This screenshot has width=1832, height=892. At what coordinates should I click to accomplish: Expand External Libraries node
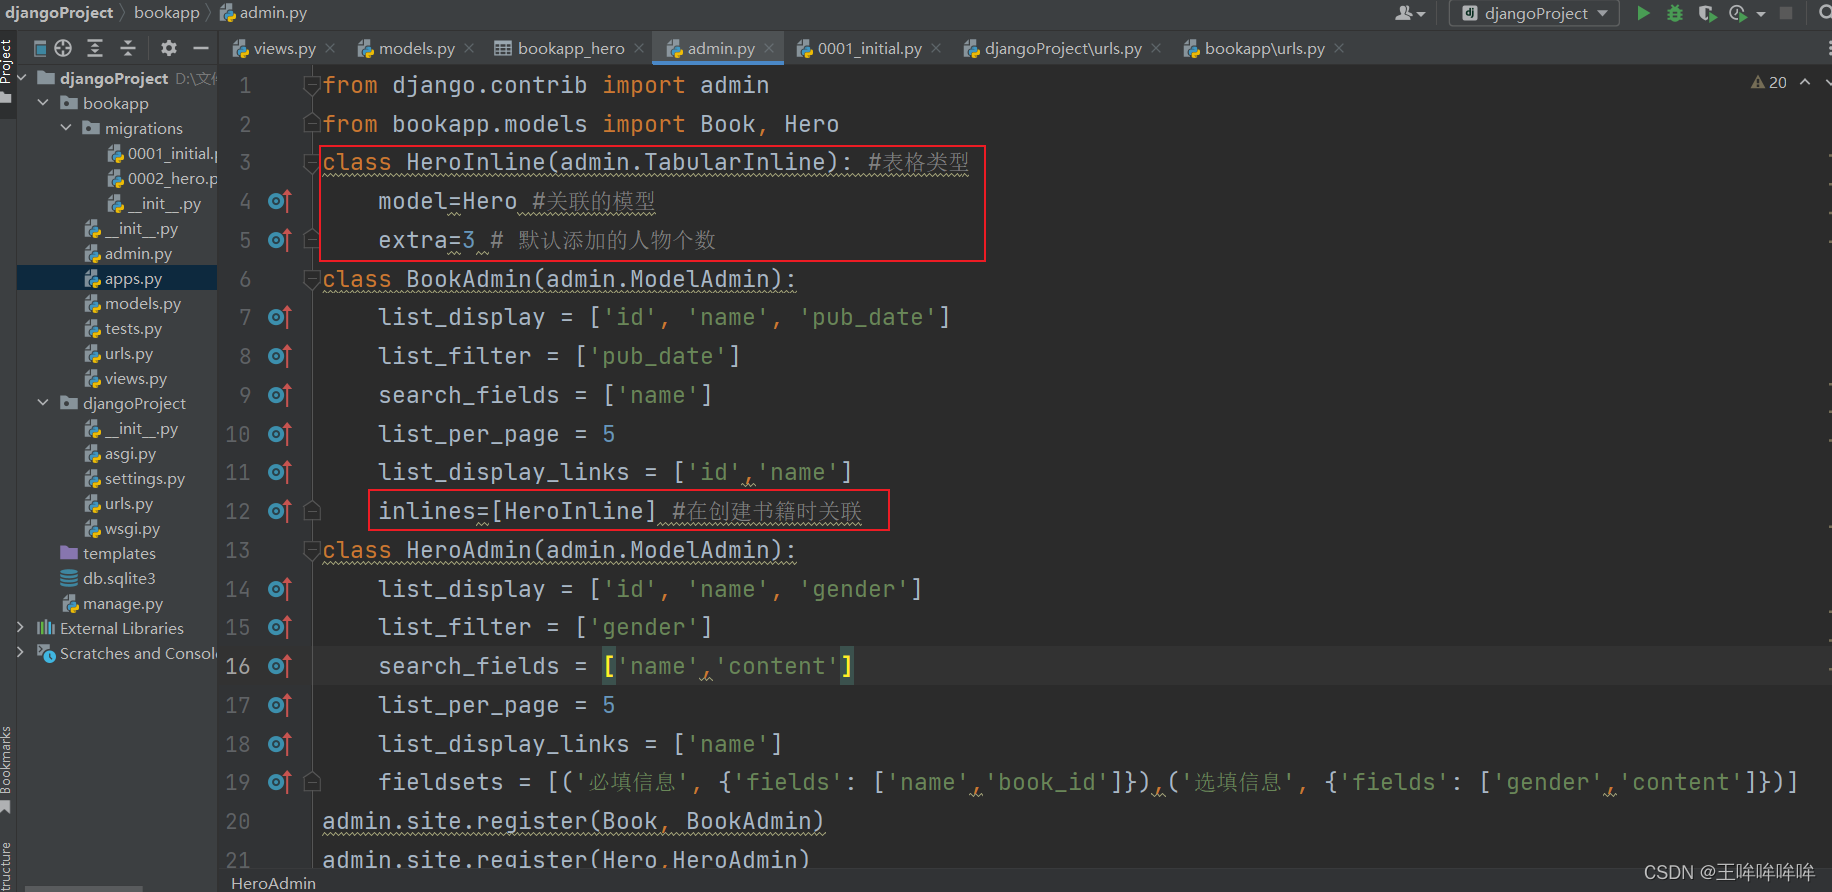[x=20, y=628]
